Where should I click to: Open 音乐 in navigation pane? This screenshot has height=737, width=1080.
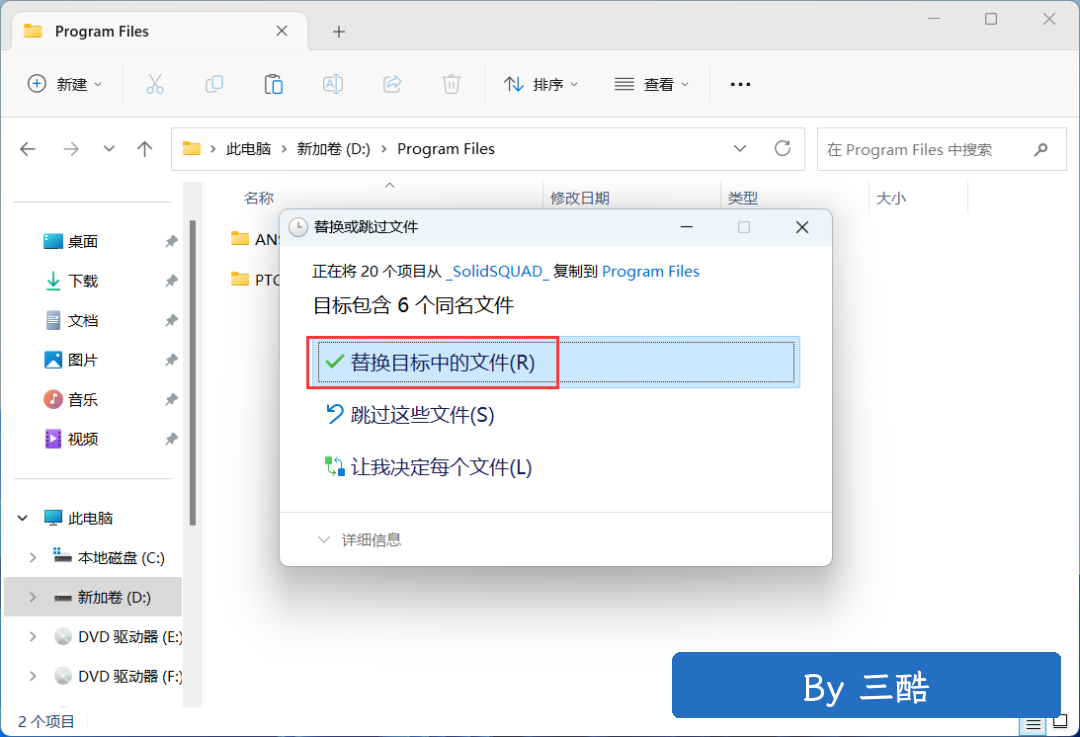83,399
